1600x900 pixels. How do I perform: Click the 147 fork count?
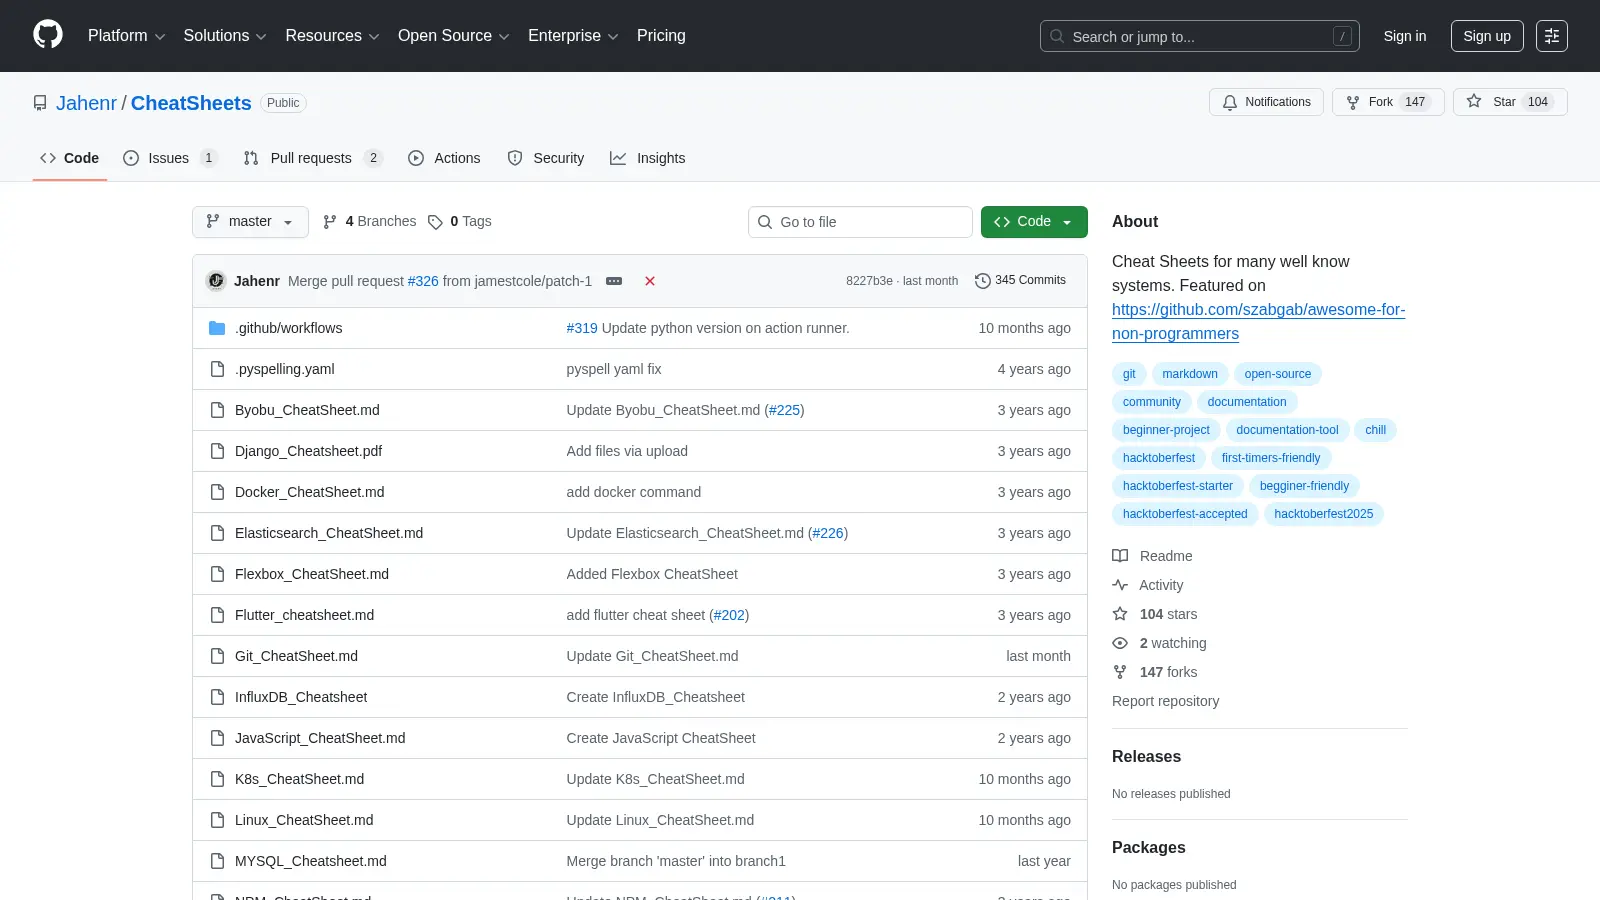(x=1415, y=102)
